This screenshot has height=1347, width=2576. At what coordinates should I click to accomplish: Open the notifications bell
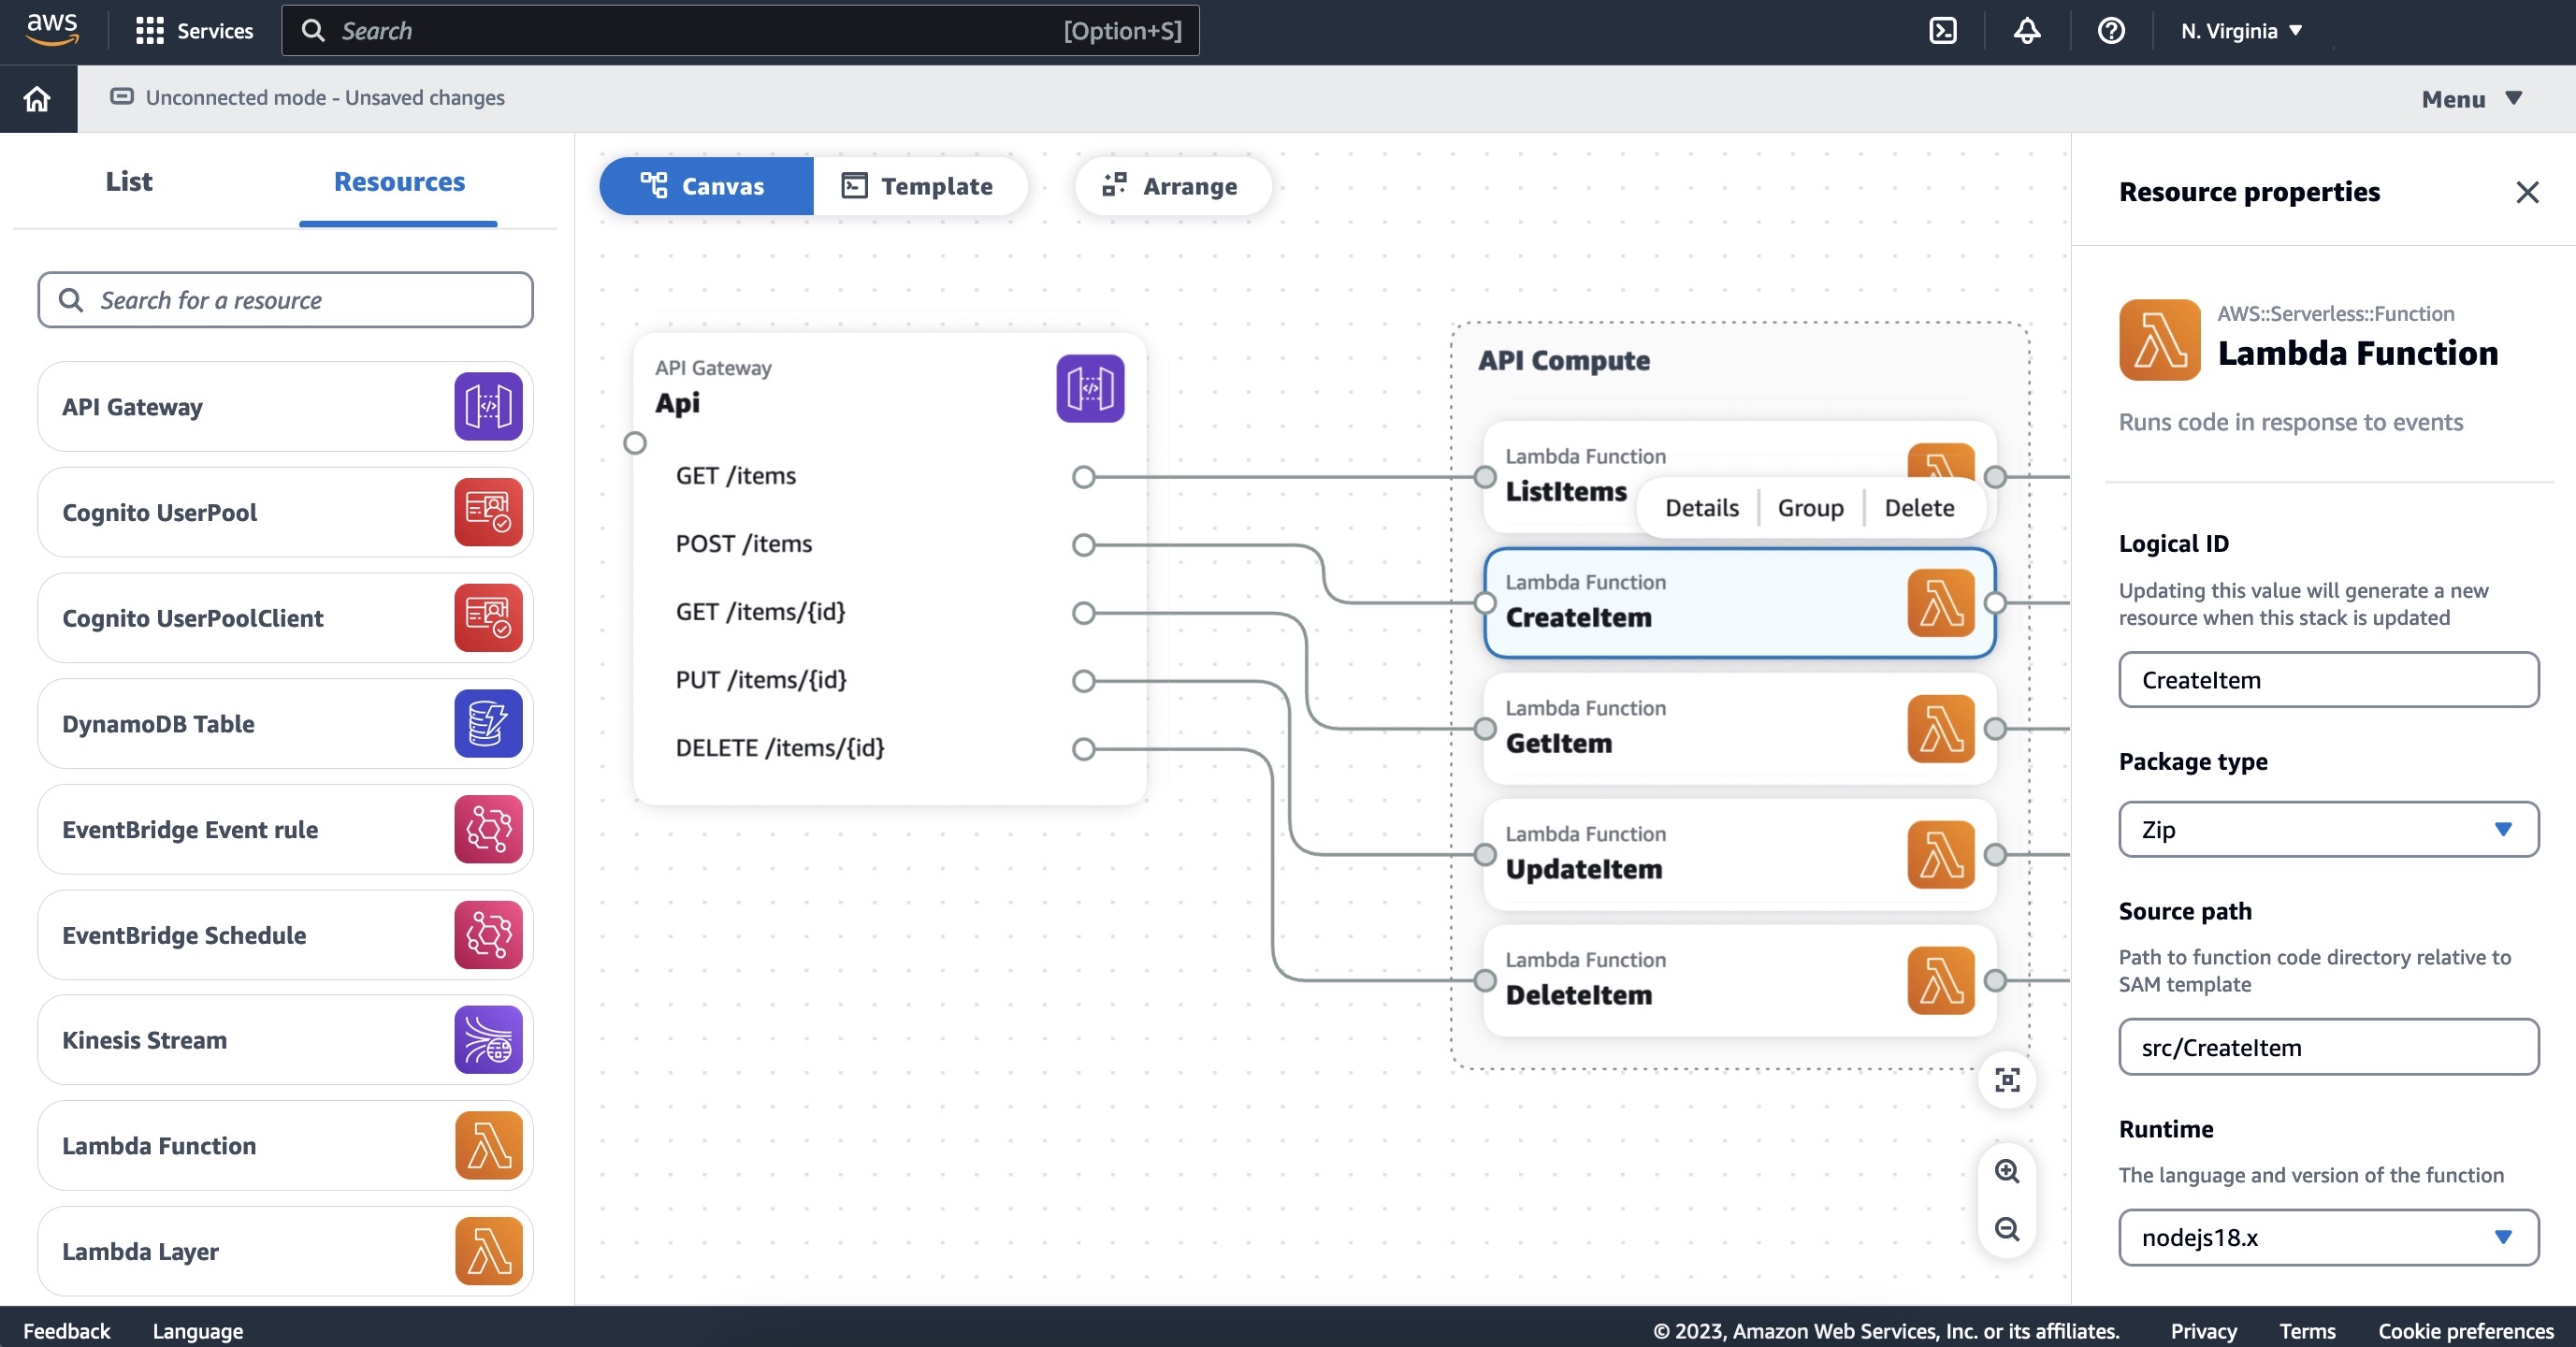(x=2026, y=31)
